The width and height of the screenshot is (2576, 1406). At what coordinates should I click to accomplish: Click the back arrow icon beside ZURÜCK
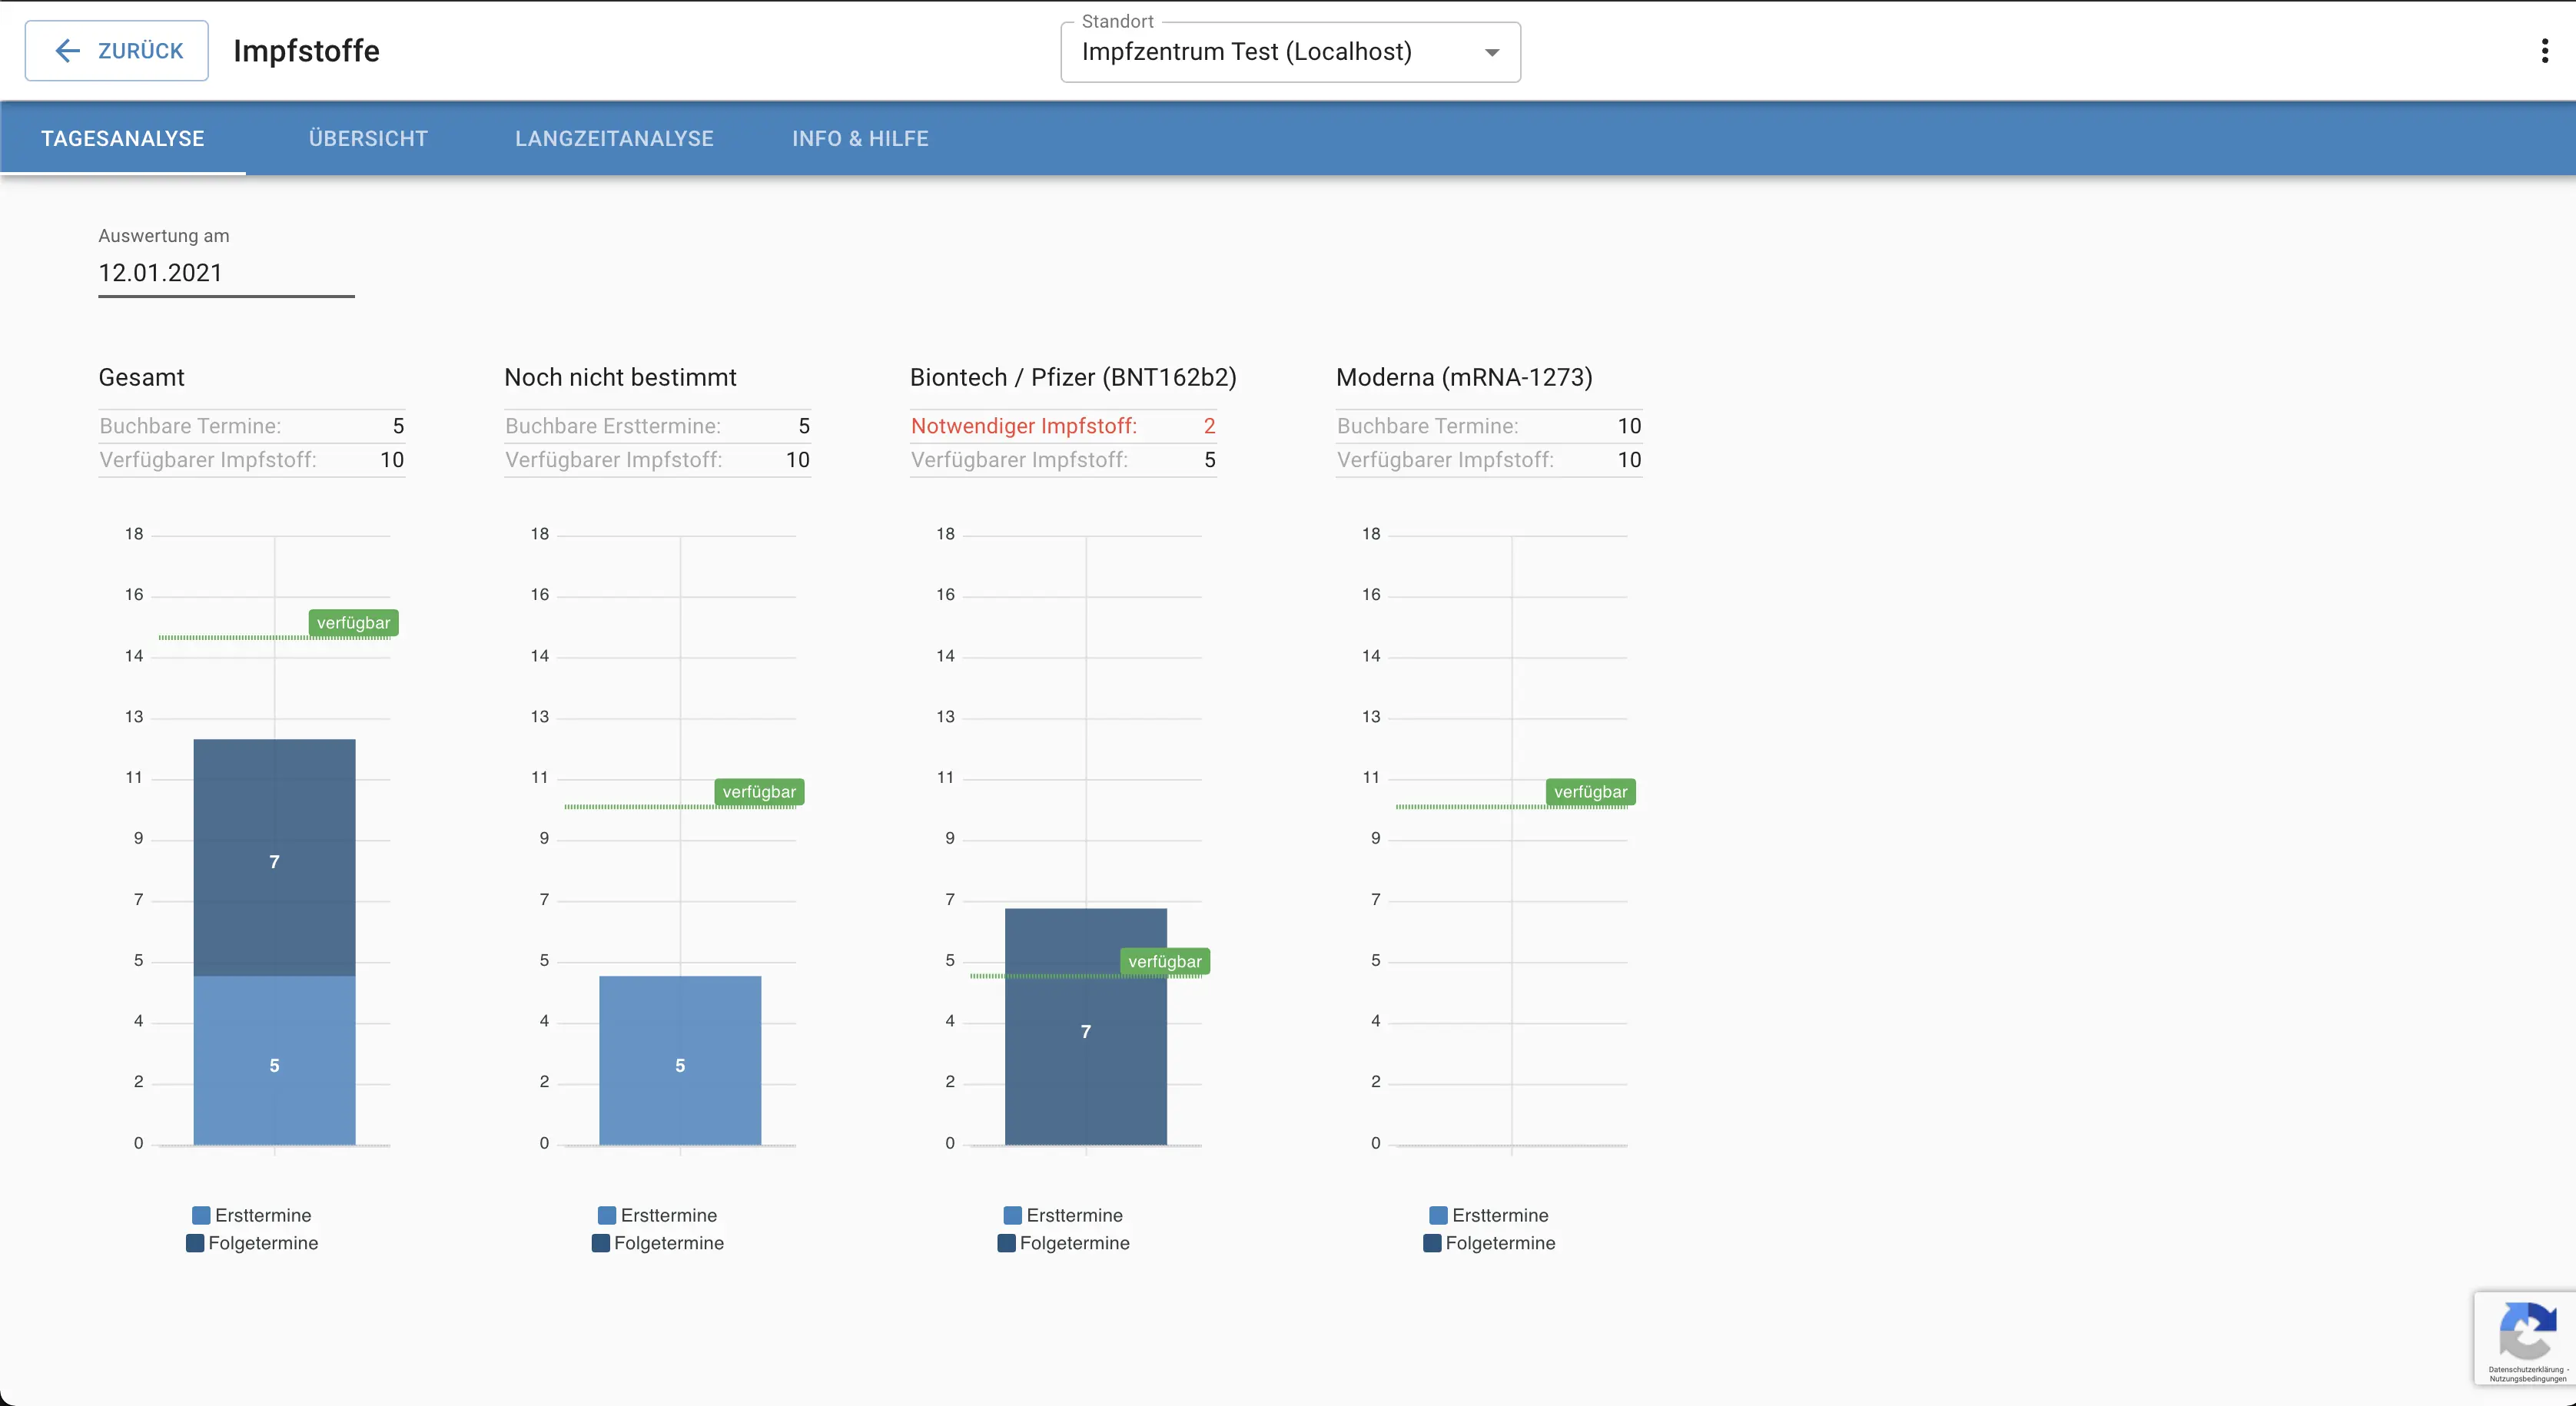point(67,51)
